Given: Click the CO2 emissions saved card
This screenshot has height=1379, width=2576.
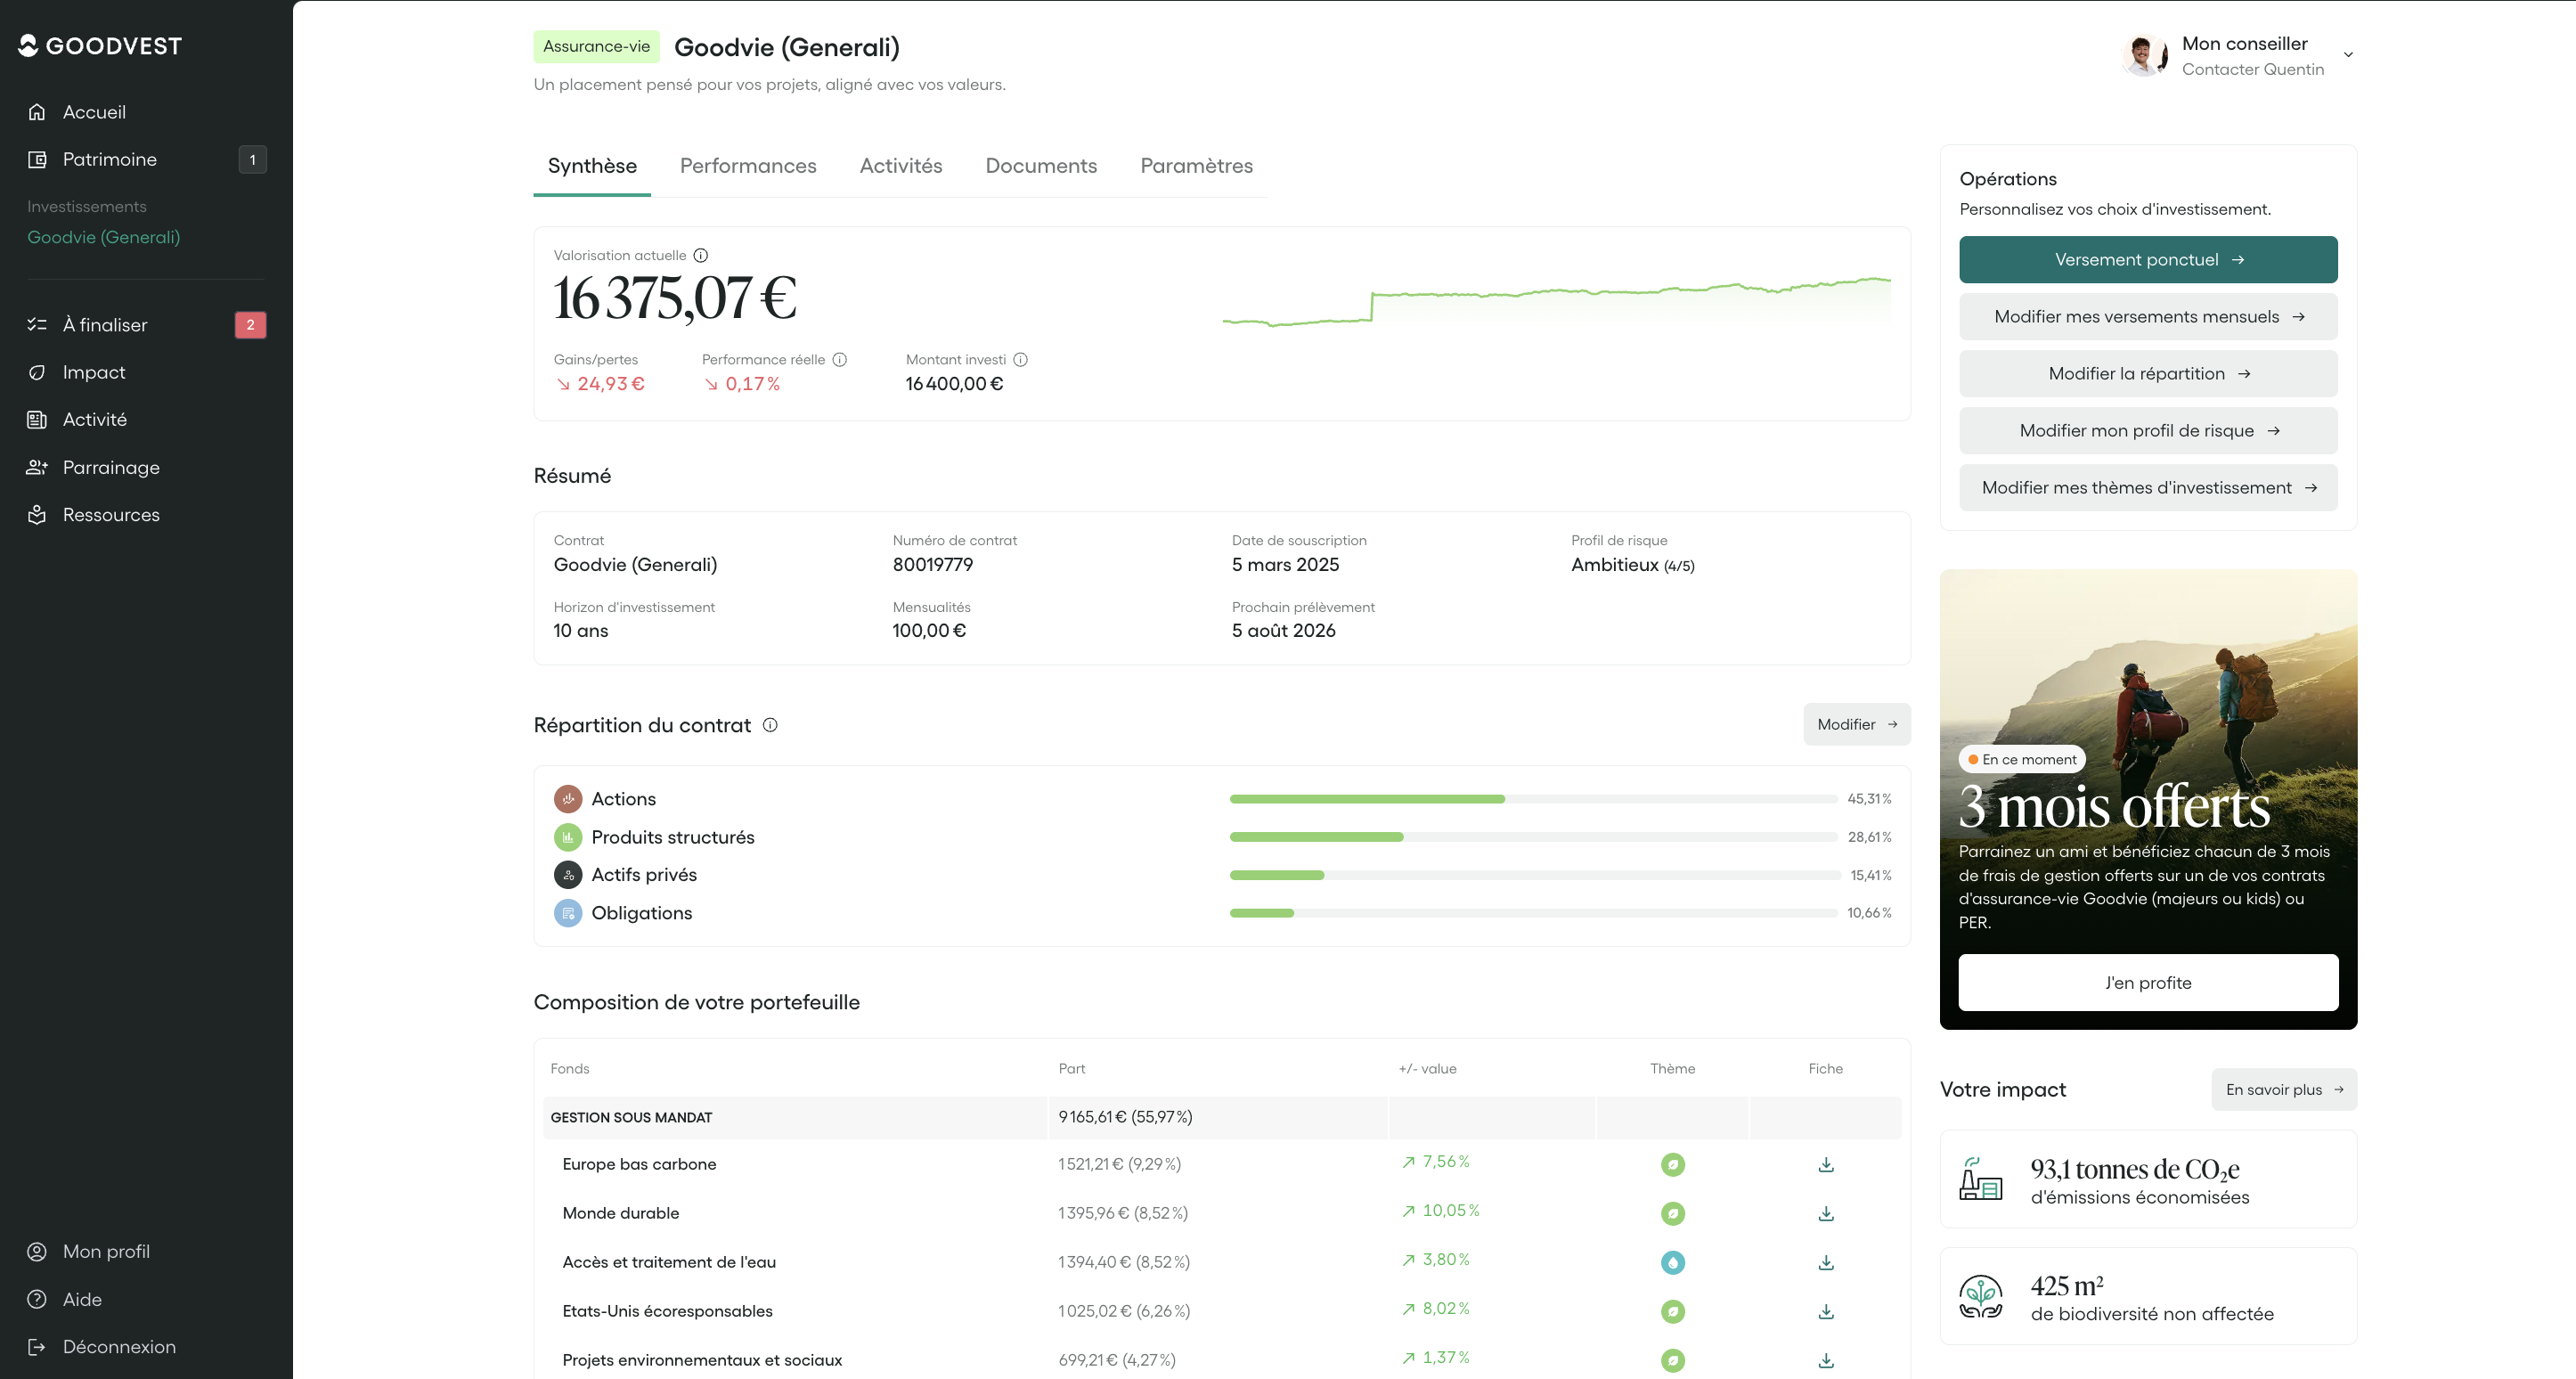Looking at the screenshot, I should [x=2148, y=1179].
